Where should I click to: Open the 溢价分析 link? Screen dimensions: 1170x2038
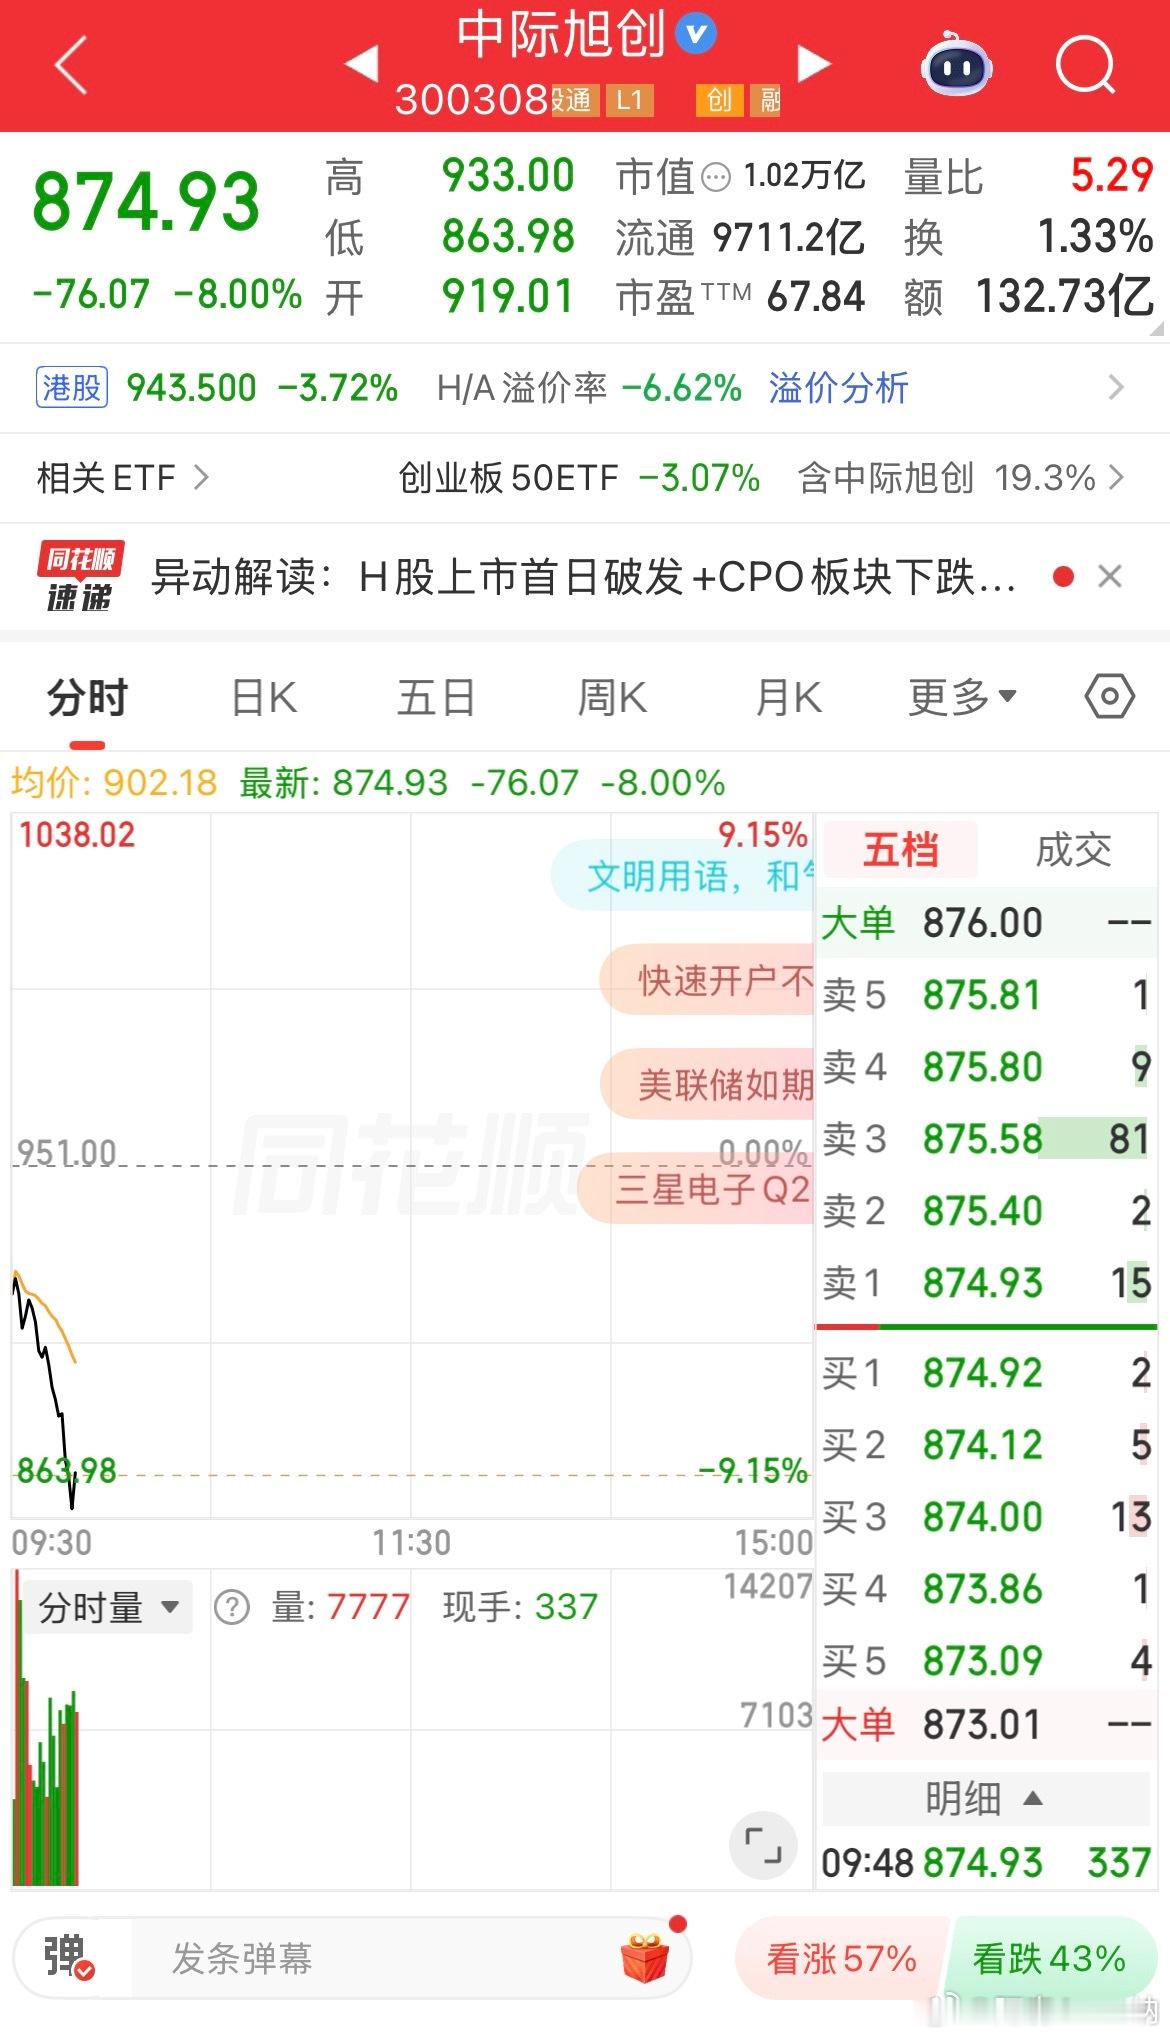click(x=838, y=387)
